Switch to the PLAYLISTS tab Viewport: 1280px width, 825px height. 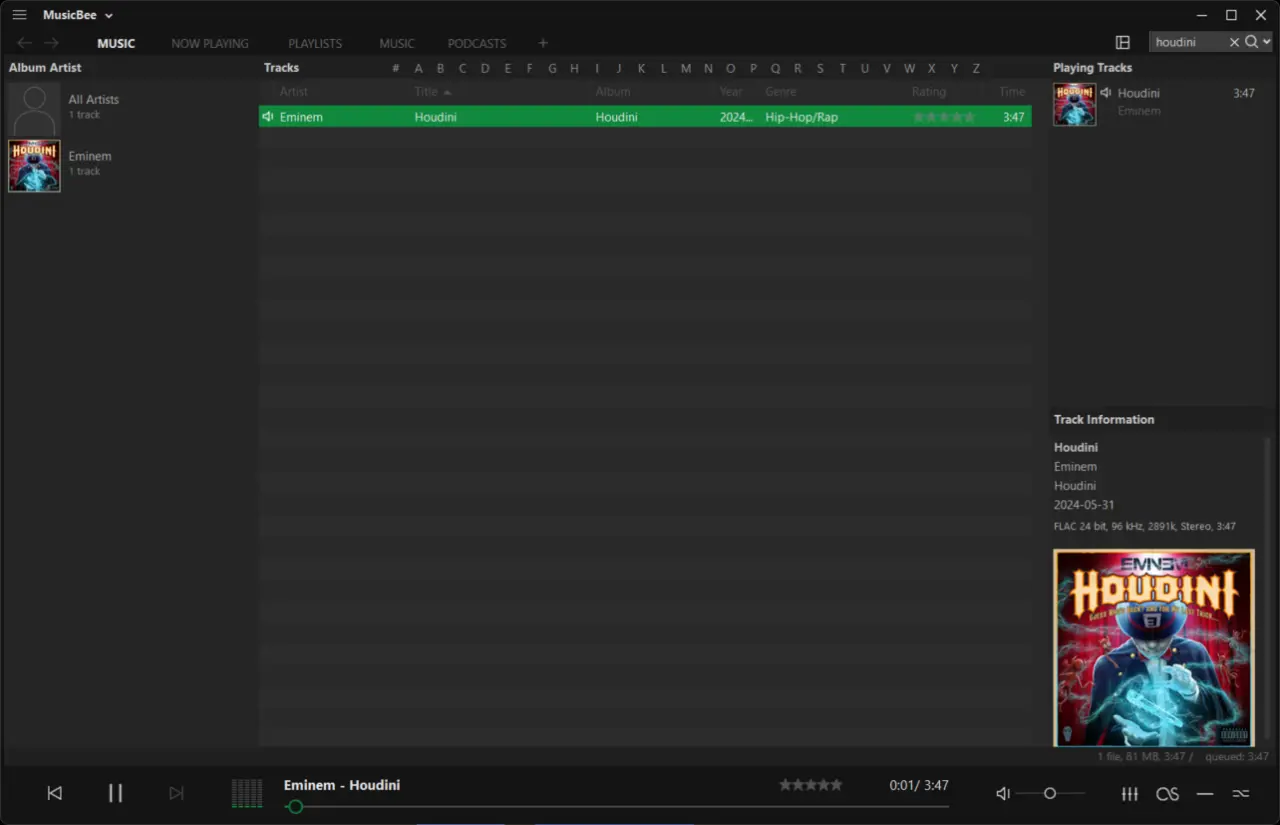pyautogui.click(x=315, y=44)
